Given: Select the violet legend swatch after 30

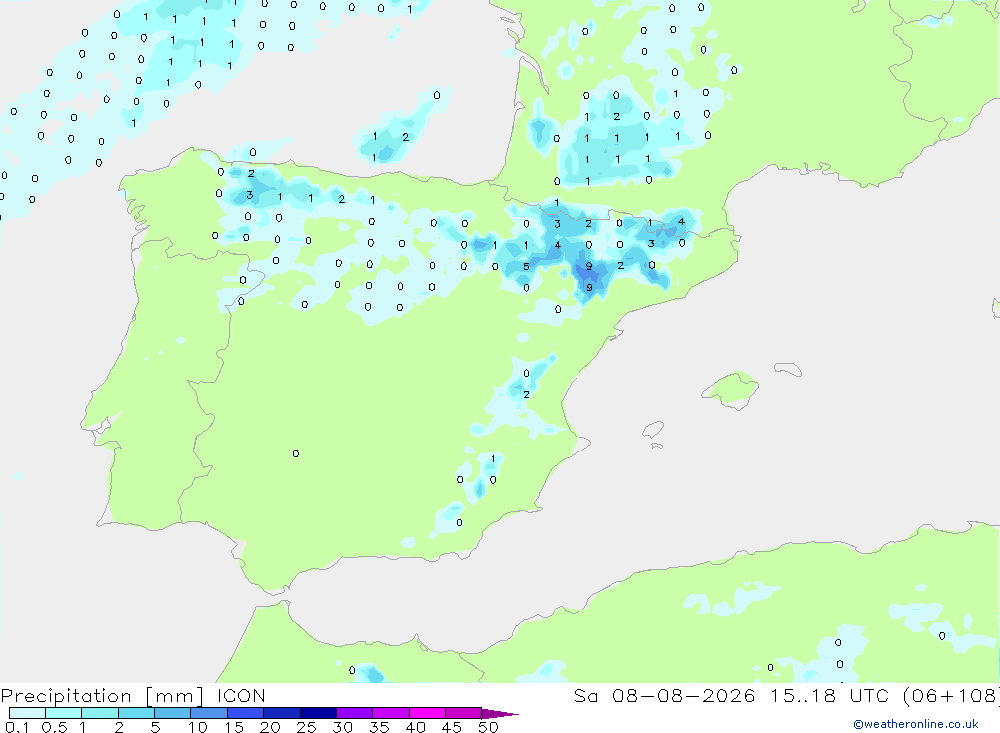Looking at the screenshot, I should coord(354,713).
